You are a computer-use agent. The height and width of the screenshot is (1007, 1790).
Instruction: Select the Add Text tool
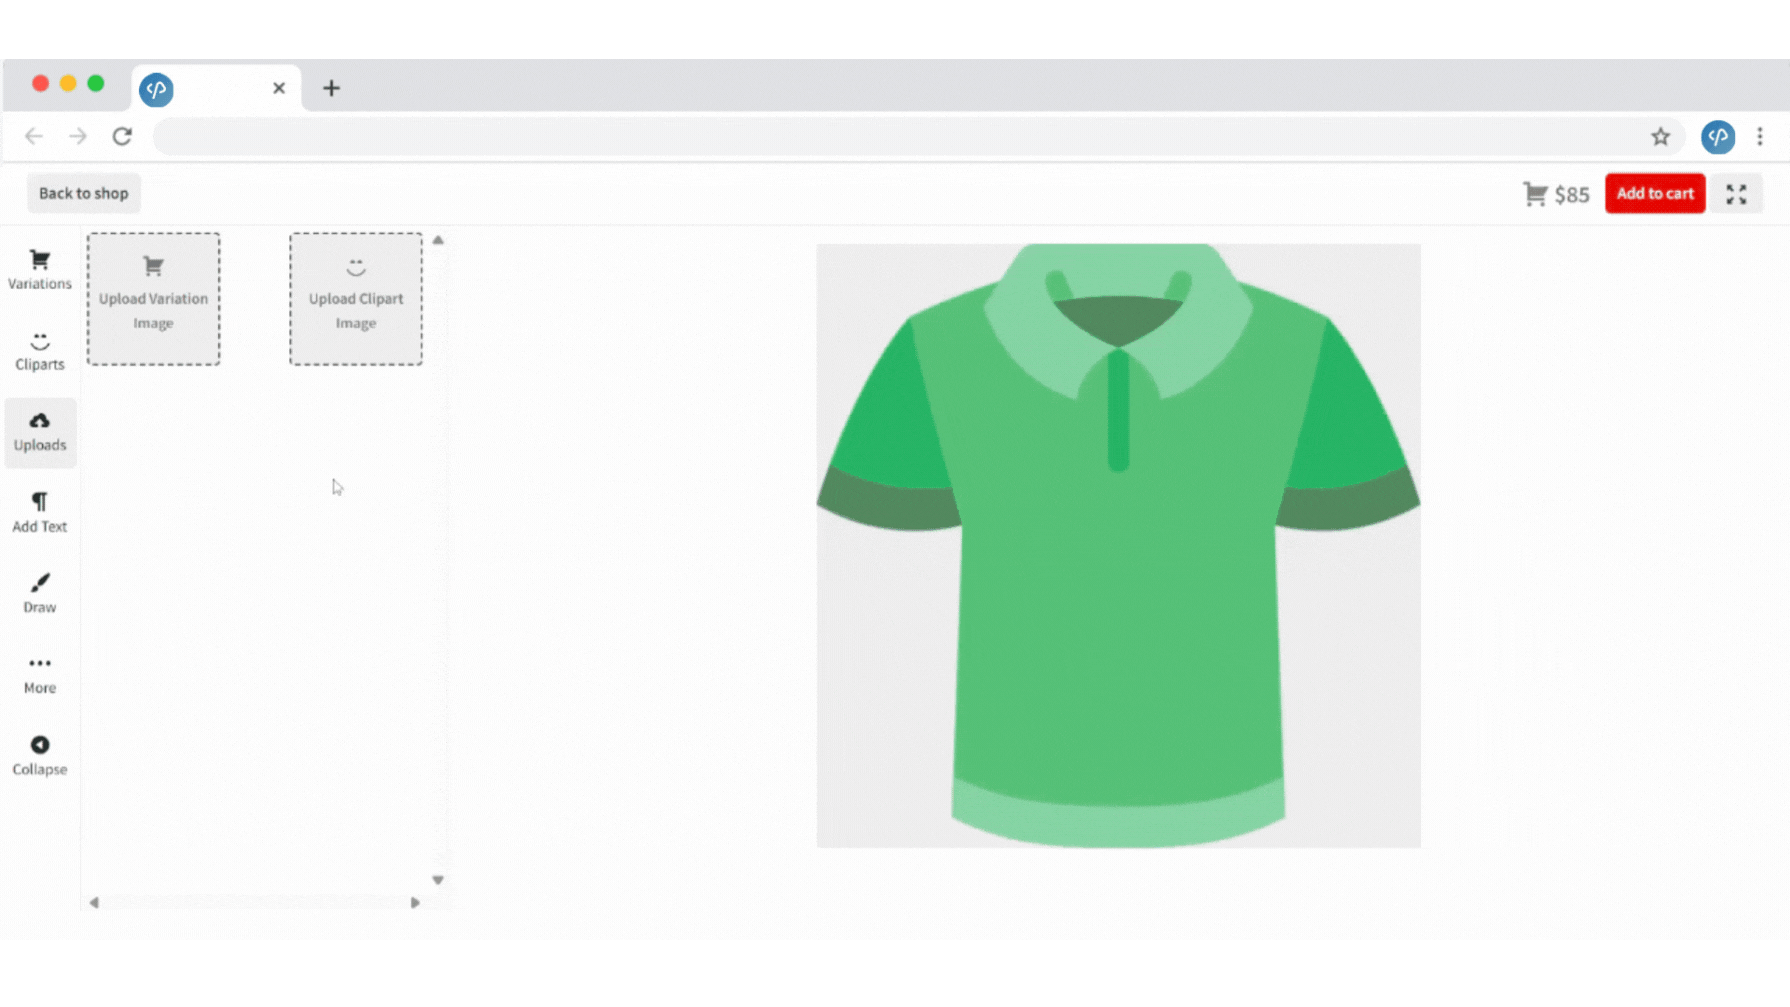(40, 512)
